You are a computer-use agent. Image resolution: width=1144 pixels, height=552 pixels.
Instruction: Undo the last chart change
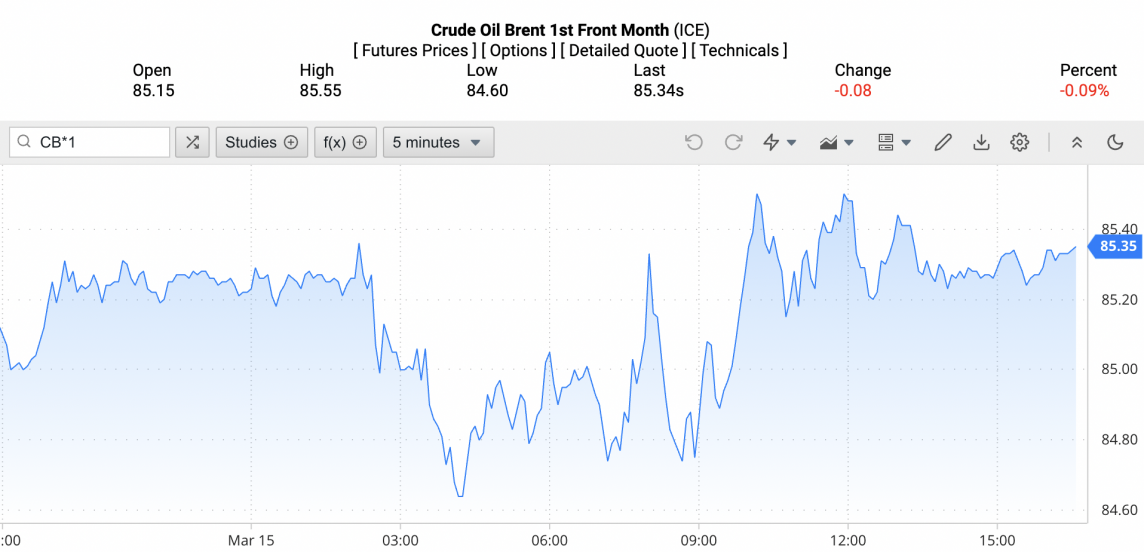[x=694, y=142]
